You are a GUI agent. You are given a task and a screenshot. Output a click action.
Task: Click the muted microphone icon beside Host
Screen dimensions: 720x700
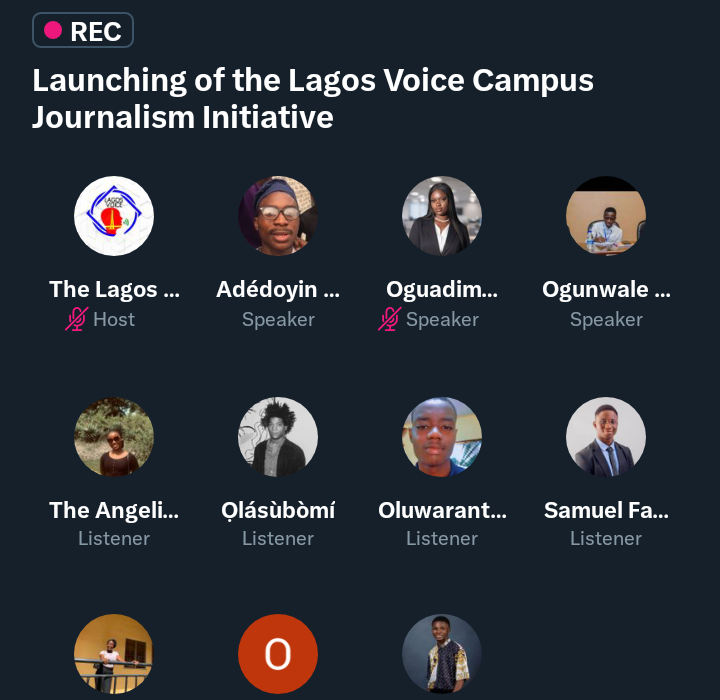[x=77, y=320]
